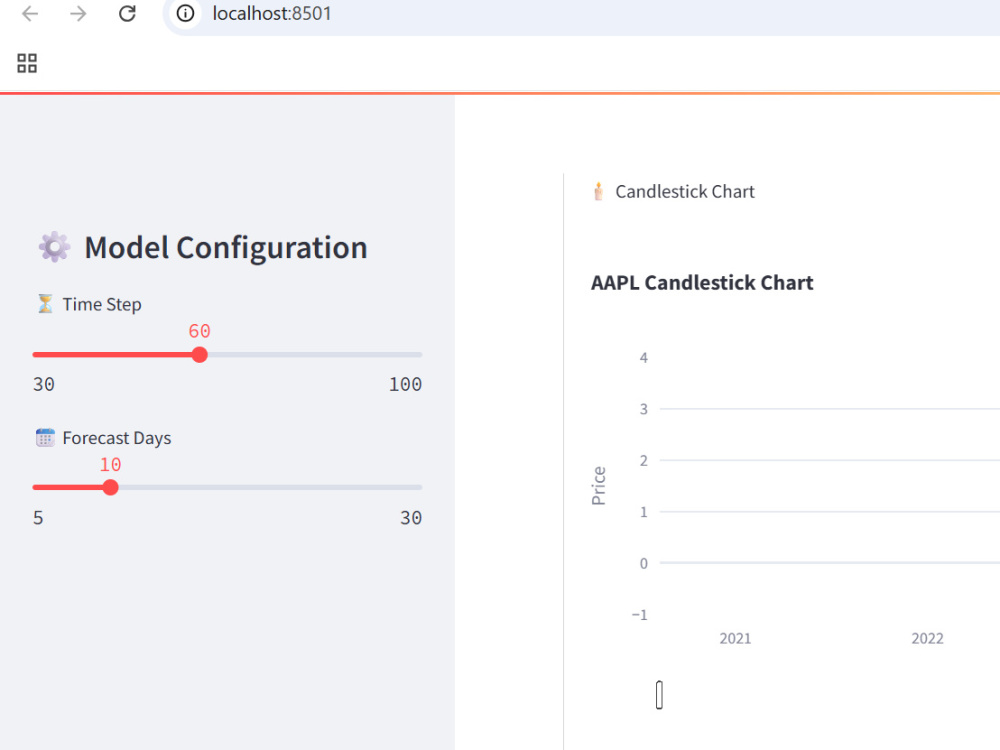Click the Time Step slider handle at 60
The width and height of the screenshot is (1000, 750).
pyautogui.click(x=200, y=355)
